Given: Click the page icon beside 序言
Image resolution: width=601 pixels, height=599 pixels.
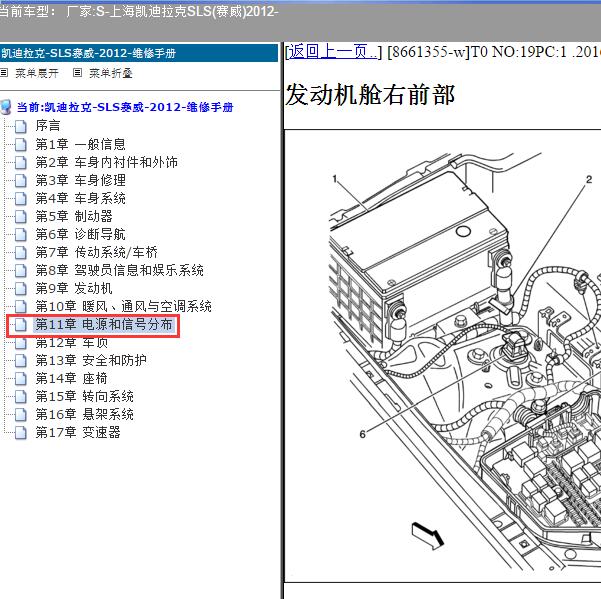Looking at the screenshot, I should (21, 126).
